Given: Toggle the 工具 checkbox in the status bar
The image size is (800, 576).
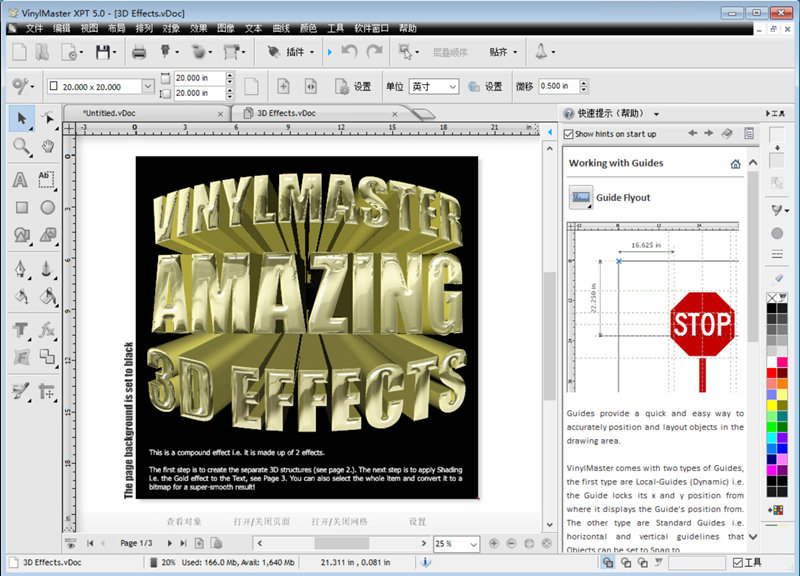Looking at the screenshot, I should coord(738,563).
